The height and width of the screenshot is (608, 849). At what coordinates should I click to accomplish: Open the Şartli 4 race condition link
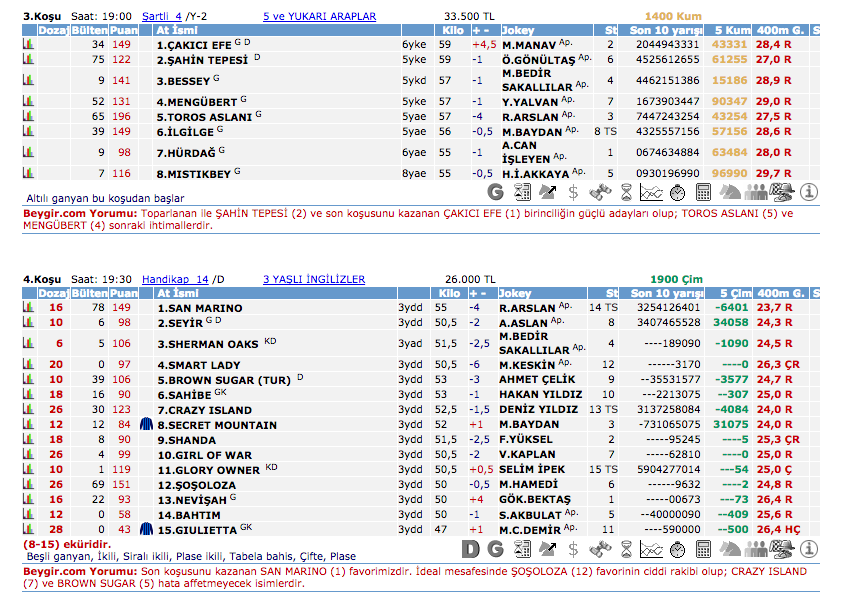pos(162,17)
